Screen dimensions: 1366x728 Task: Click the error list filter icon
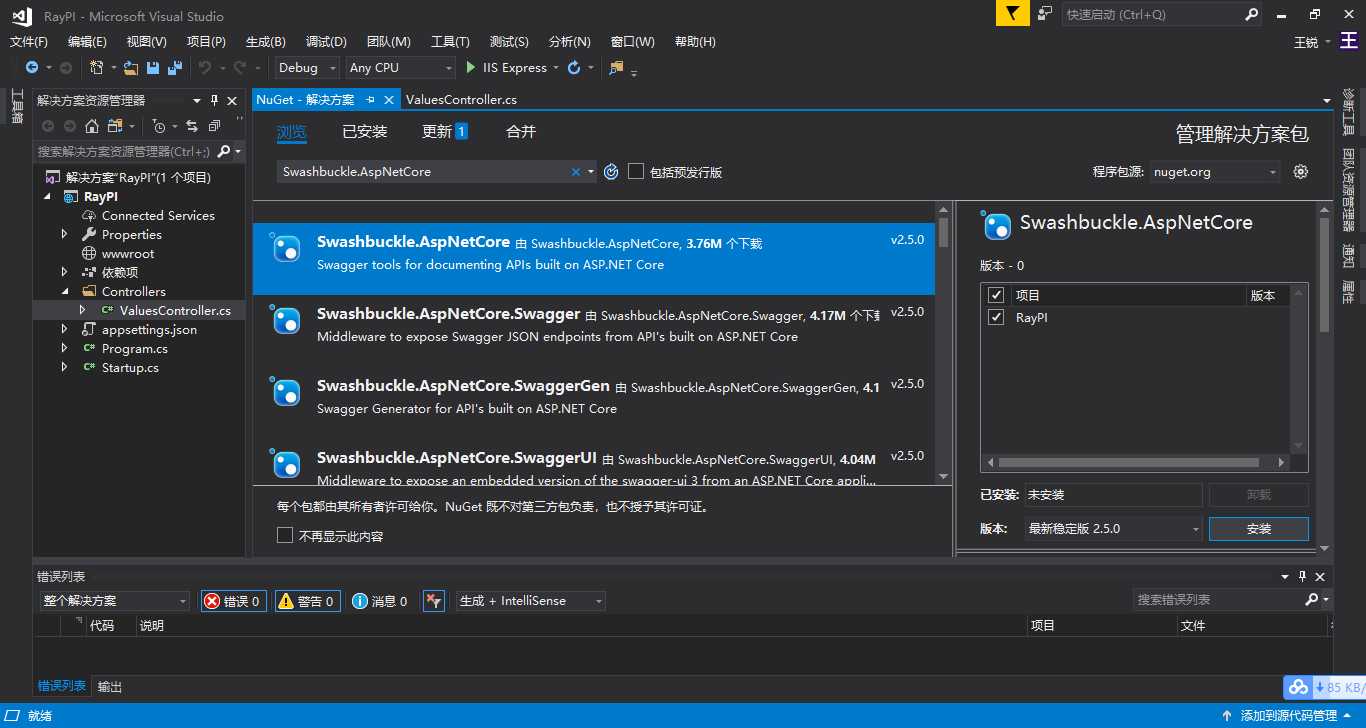(433, 601)
